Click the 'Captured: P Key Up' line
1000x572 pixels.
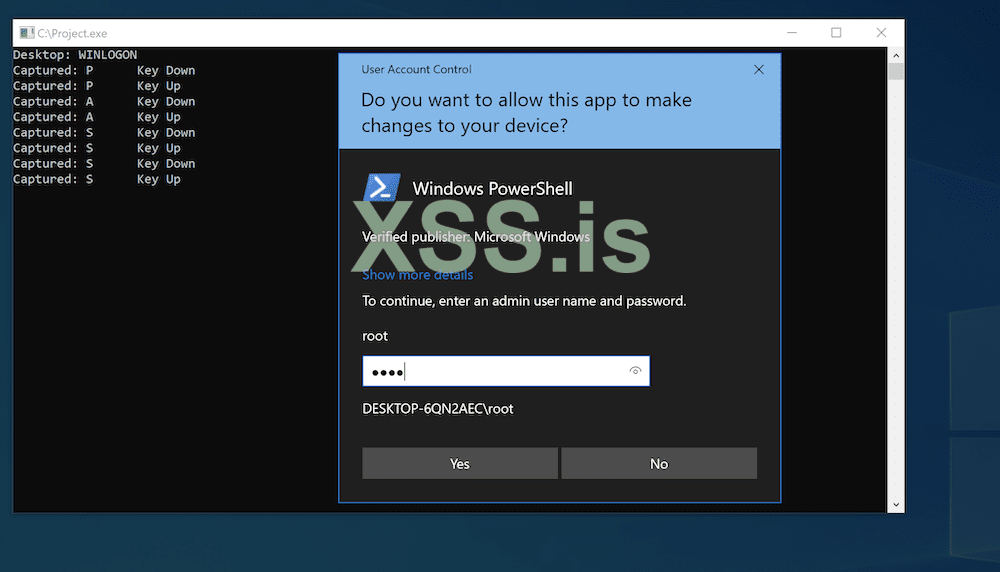(x=97, y=86)
